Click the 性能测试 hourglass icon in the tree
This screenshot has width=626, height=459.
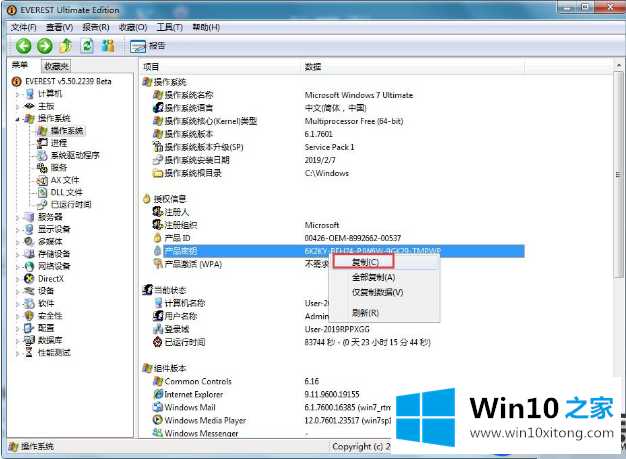pyautogui.click(x=29, y=353)
